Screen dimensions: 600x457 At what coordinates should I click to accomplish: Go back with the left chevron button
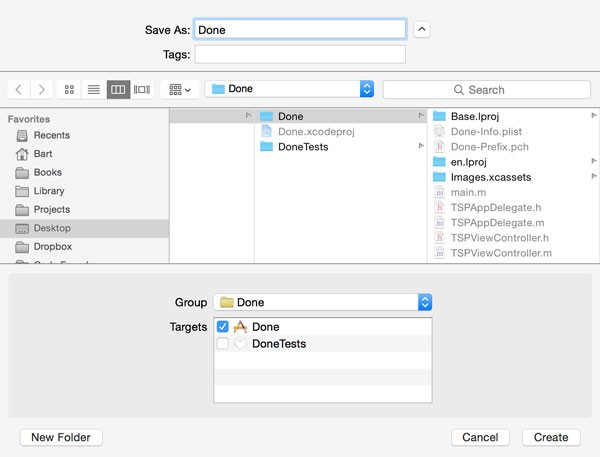tap(19, 90)
